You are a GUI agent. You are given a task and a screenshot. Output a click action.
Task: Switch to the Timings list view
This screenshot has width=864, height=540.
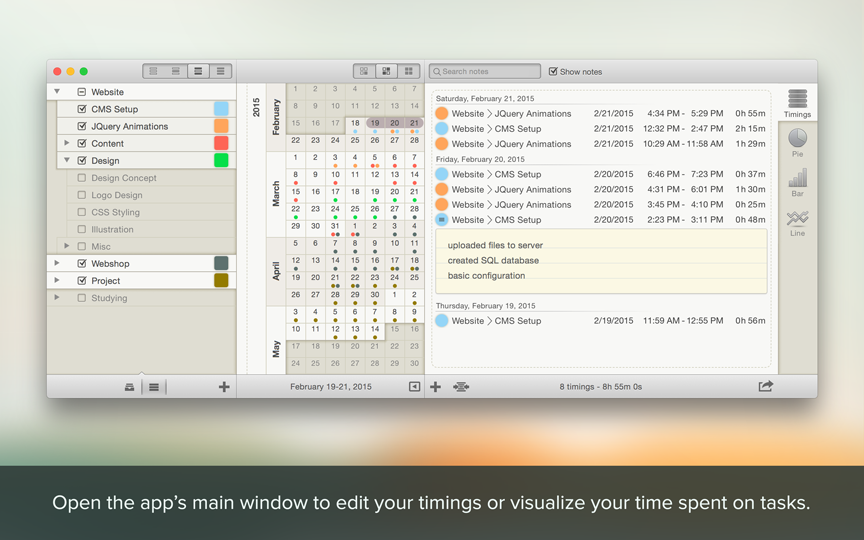[797, 103]
